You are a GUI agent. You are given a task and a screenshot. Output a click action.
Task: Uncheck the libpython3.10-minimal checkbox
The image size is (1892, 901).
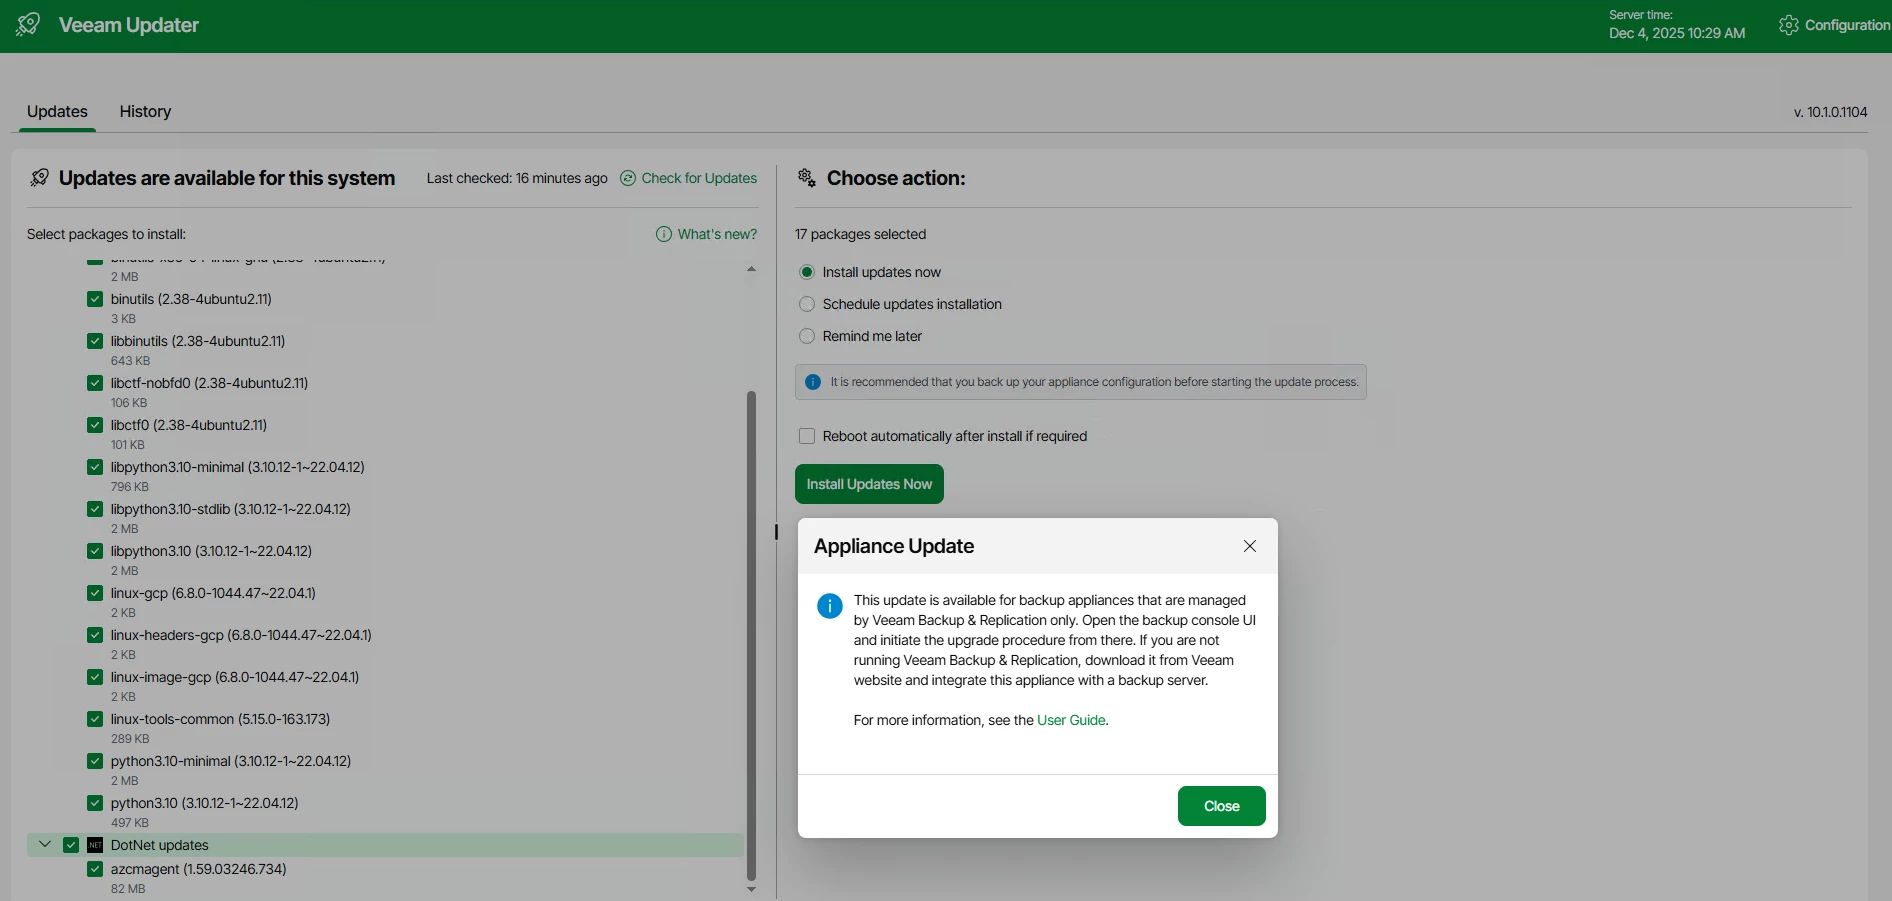click(95, 467)
